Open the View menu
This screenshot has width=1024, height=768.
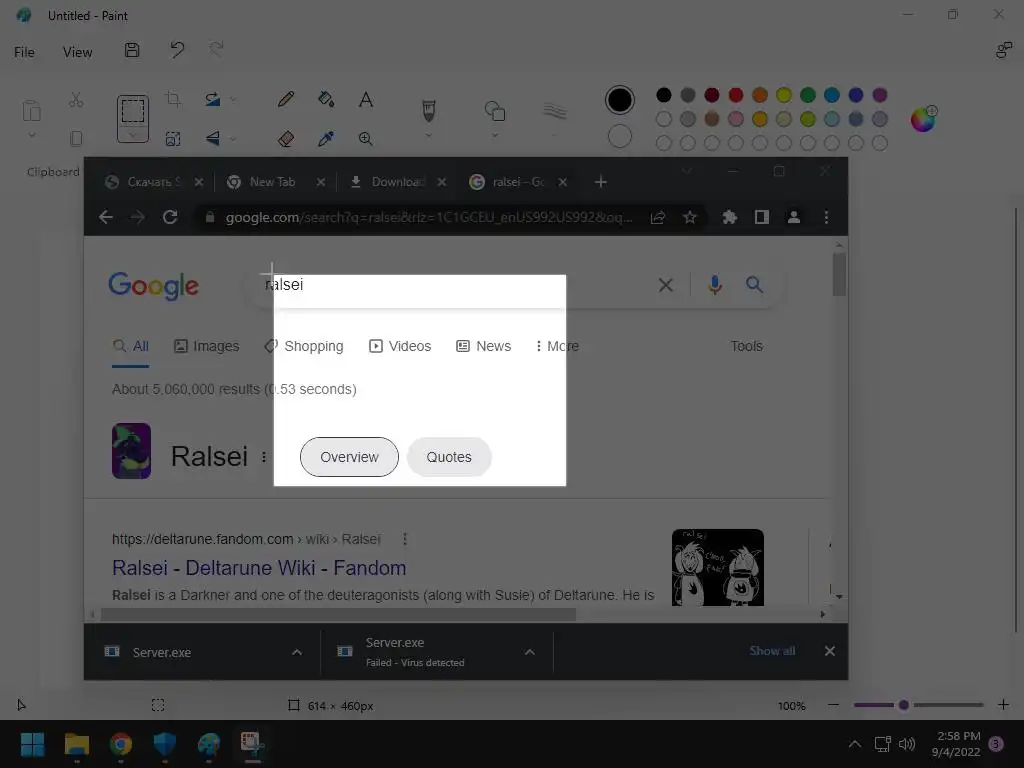click(x=77, y=52)
